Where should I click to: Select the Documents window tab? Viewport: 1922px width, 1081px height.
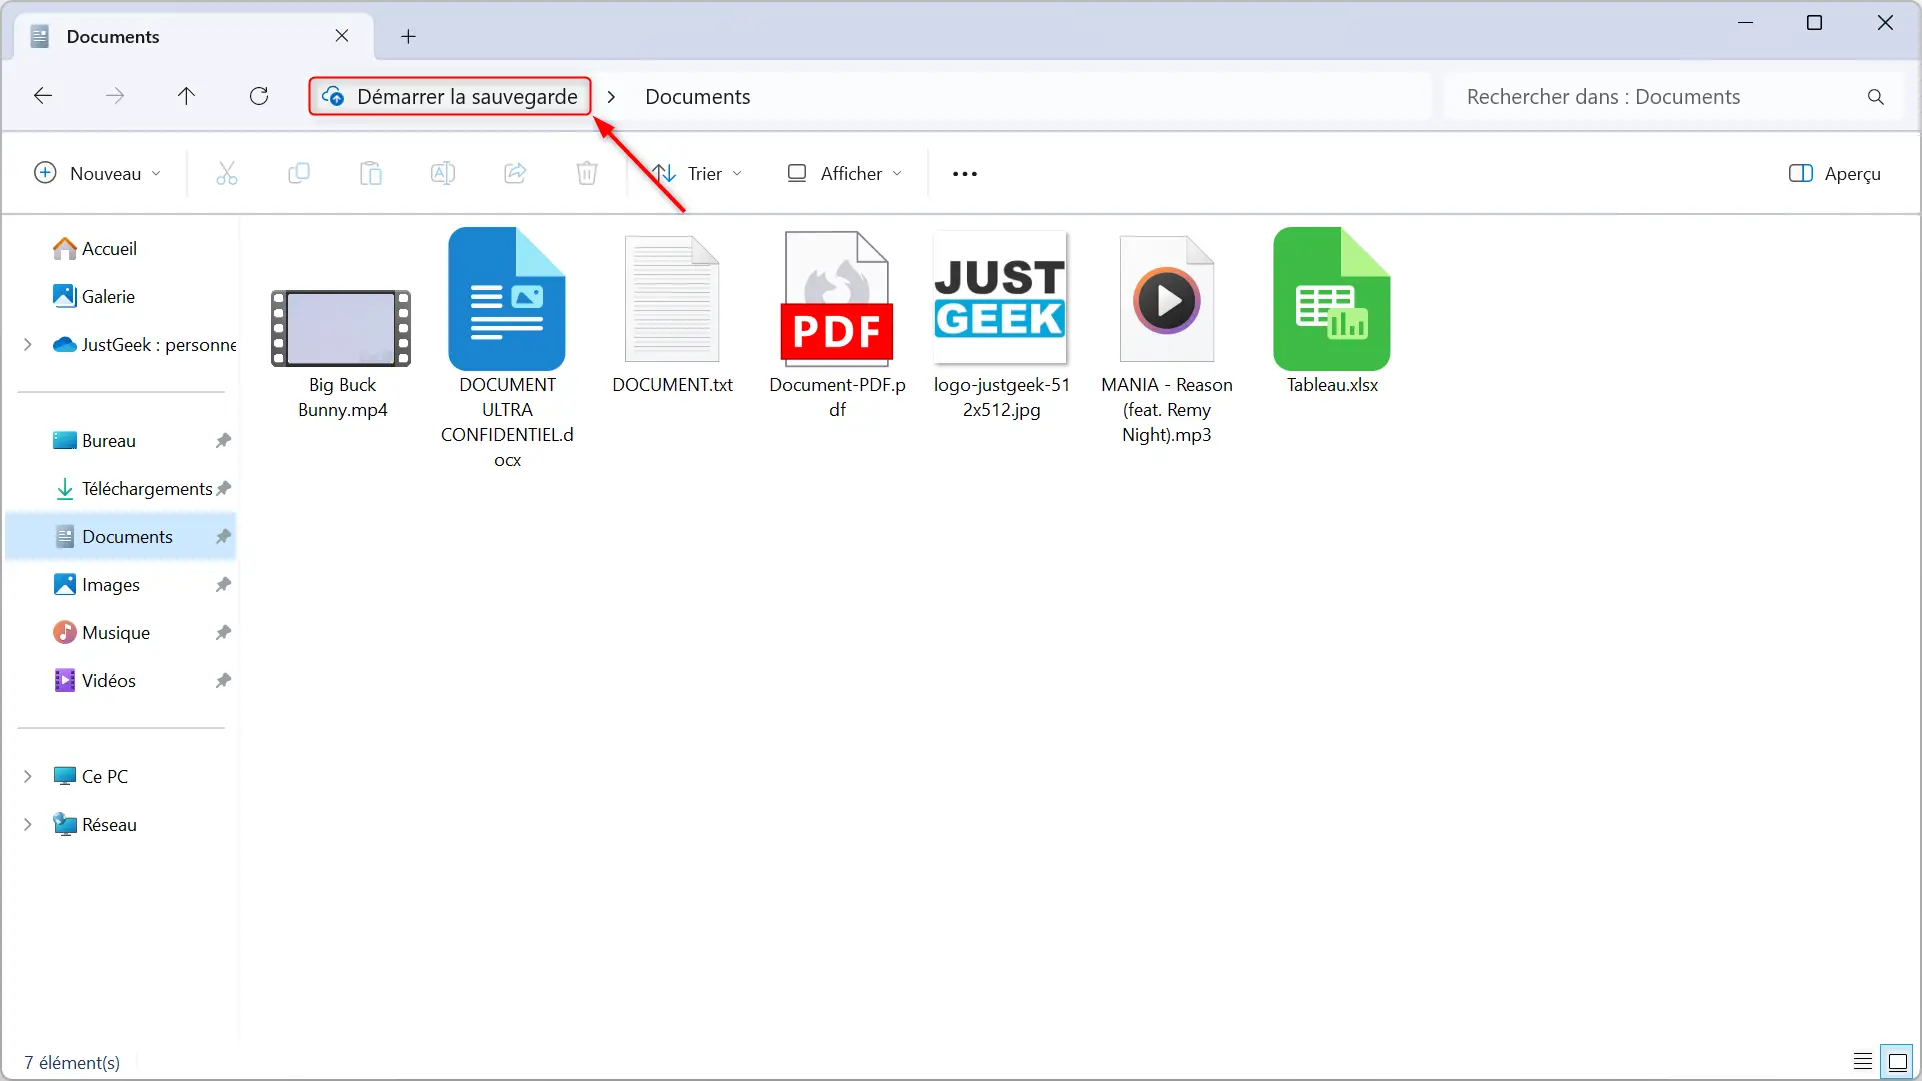point(195,37)
